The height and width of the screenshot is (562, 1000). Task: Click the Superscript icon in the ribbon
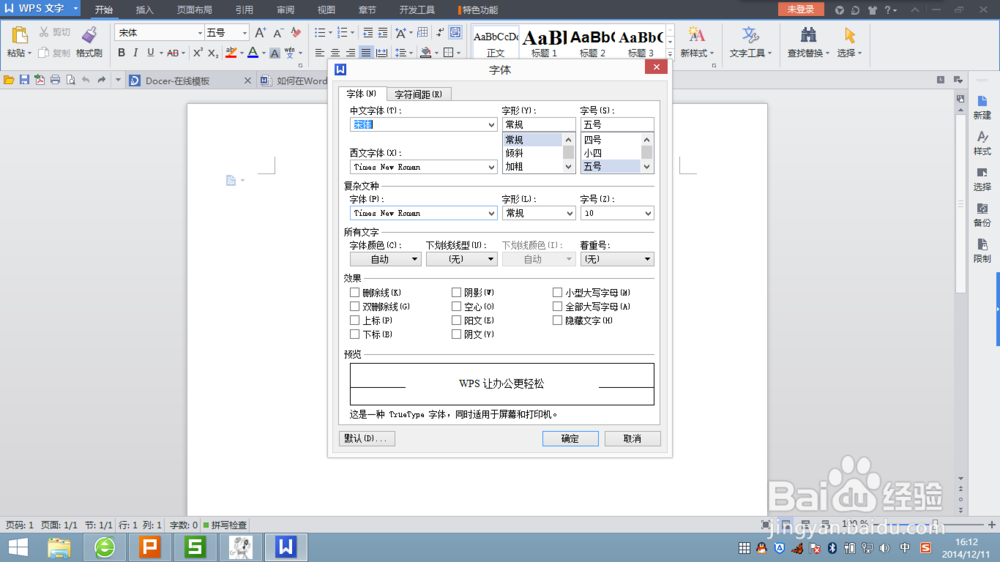pyautogui.click(x=198, y=53)
